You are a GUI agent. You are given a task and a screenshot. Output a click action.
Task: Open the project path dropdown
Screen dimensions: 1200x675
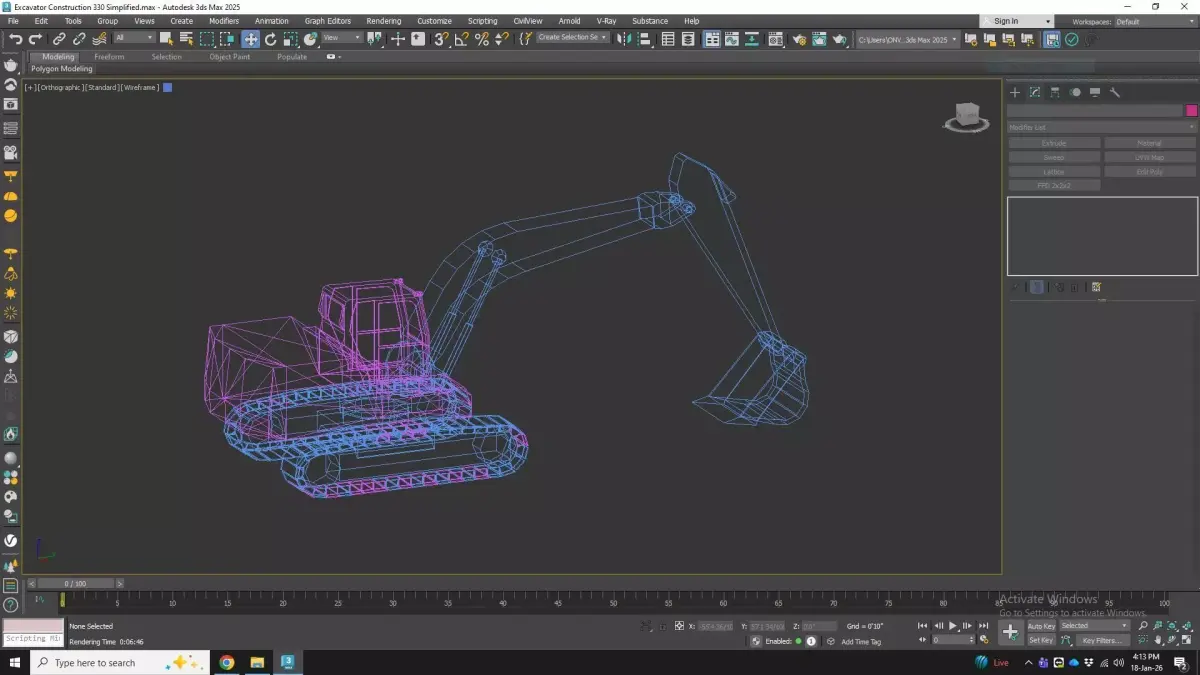point(907,39)
